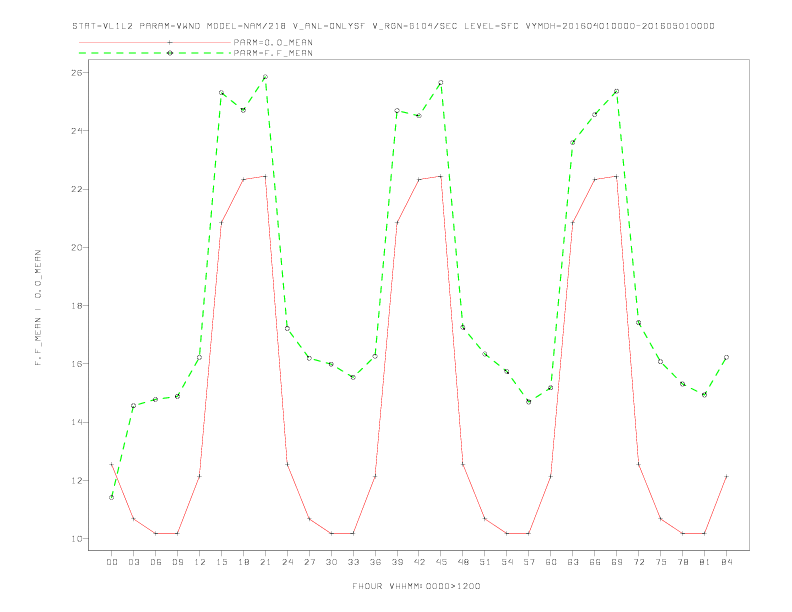Click x-axis tick label 36
This screenshot has height=612, width=792.
pos(375,562)
